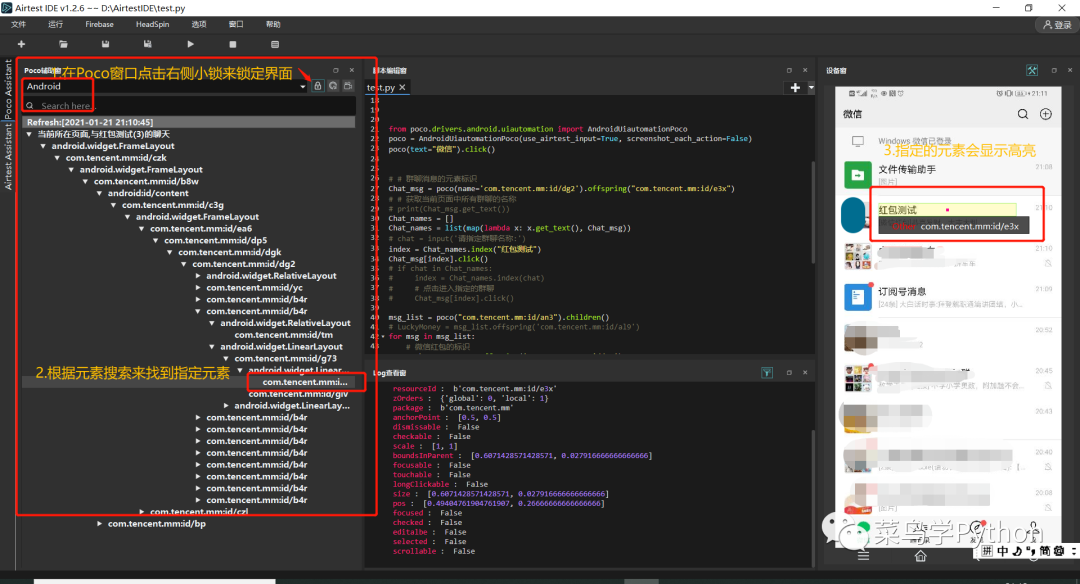Open the 窗口 menu
The height and width of the screenshot is (584, 1080).
tap(236, 24)
